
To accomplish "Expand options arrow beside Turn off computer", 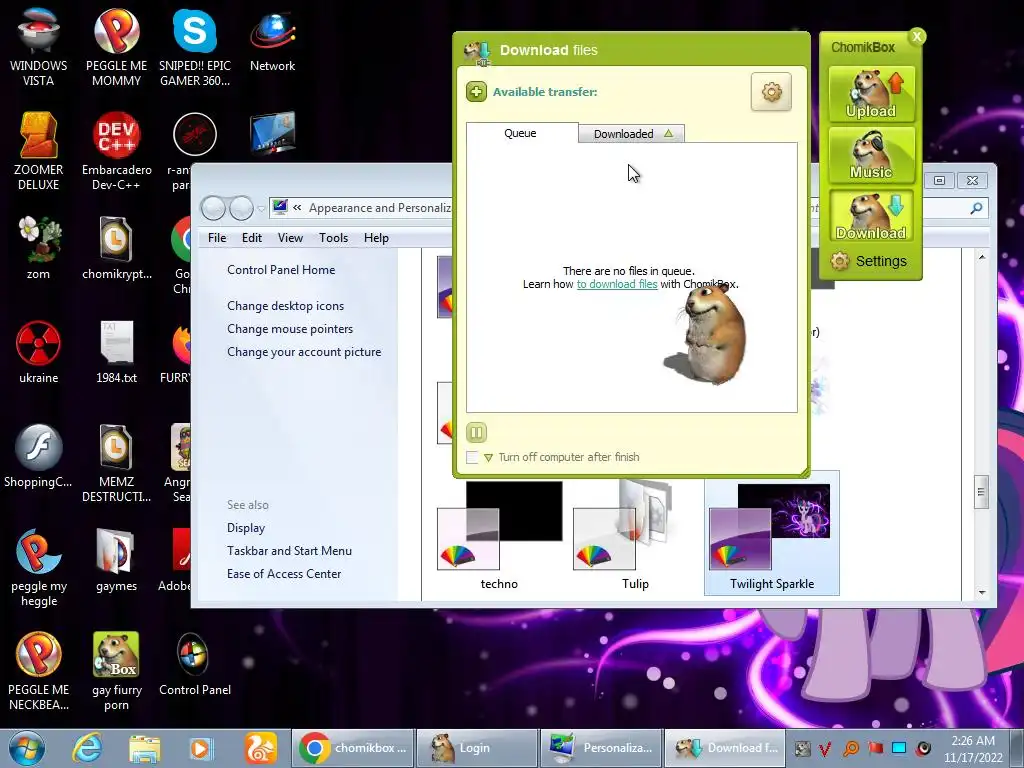I will point(488,458).
